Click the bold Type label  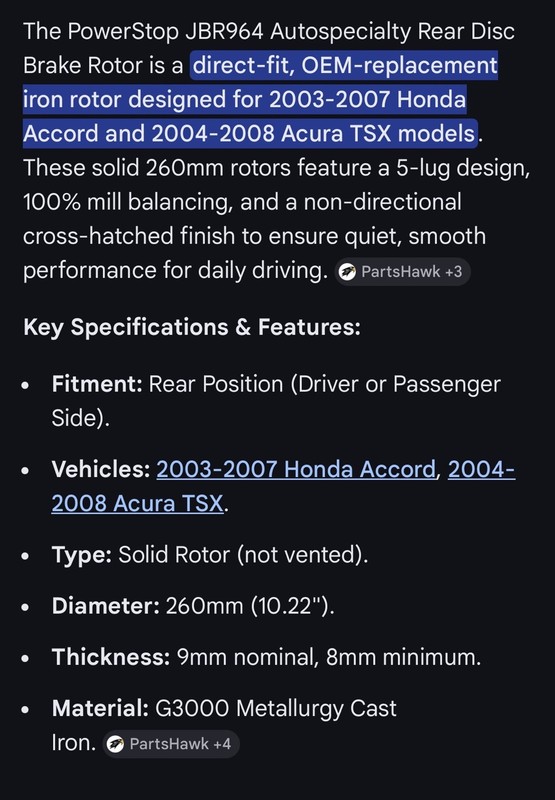tap(82, 555)
